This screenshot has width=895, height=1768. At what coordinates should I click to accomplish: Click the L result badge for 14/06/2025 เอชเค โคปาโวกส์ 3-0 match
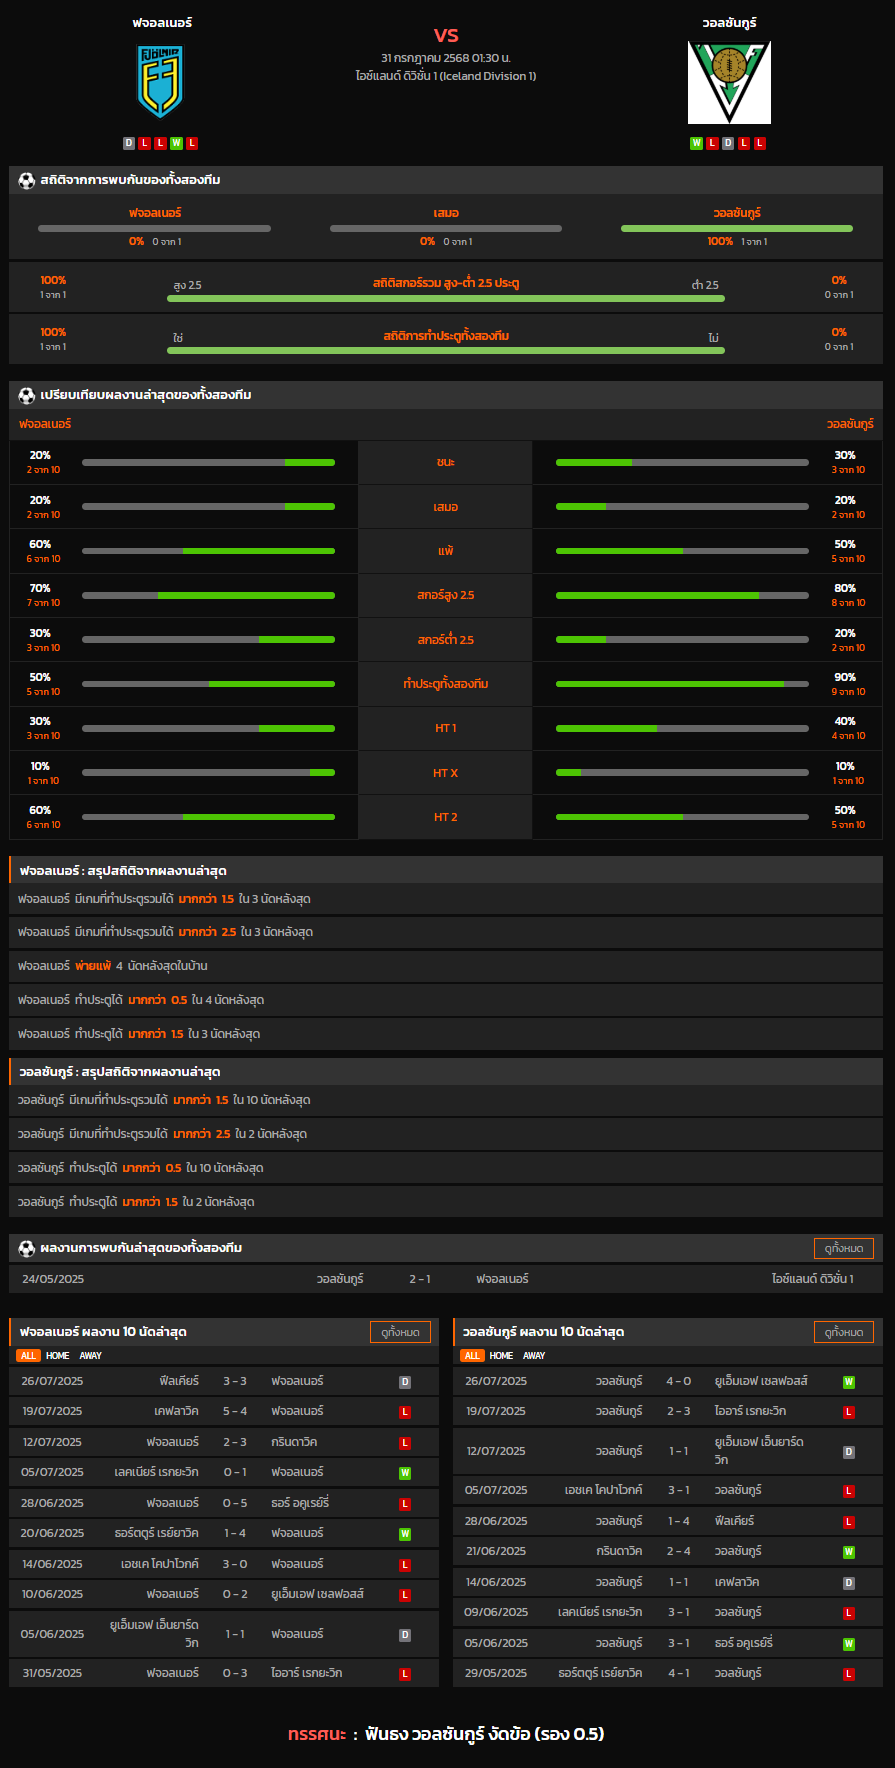click(405, 1565)
